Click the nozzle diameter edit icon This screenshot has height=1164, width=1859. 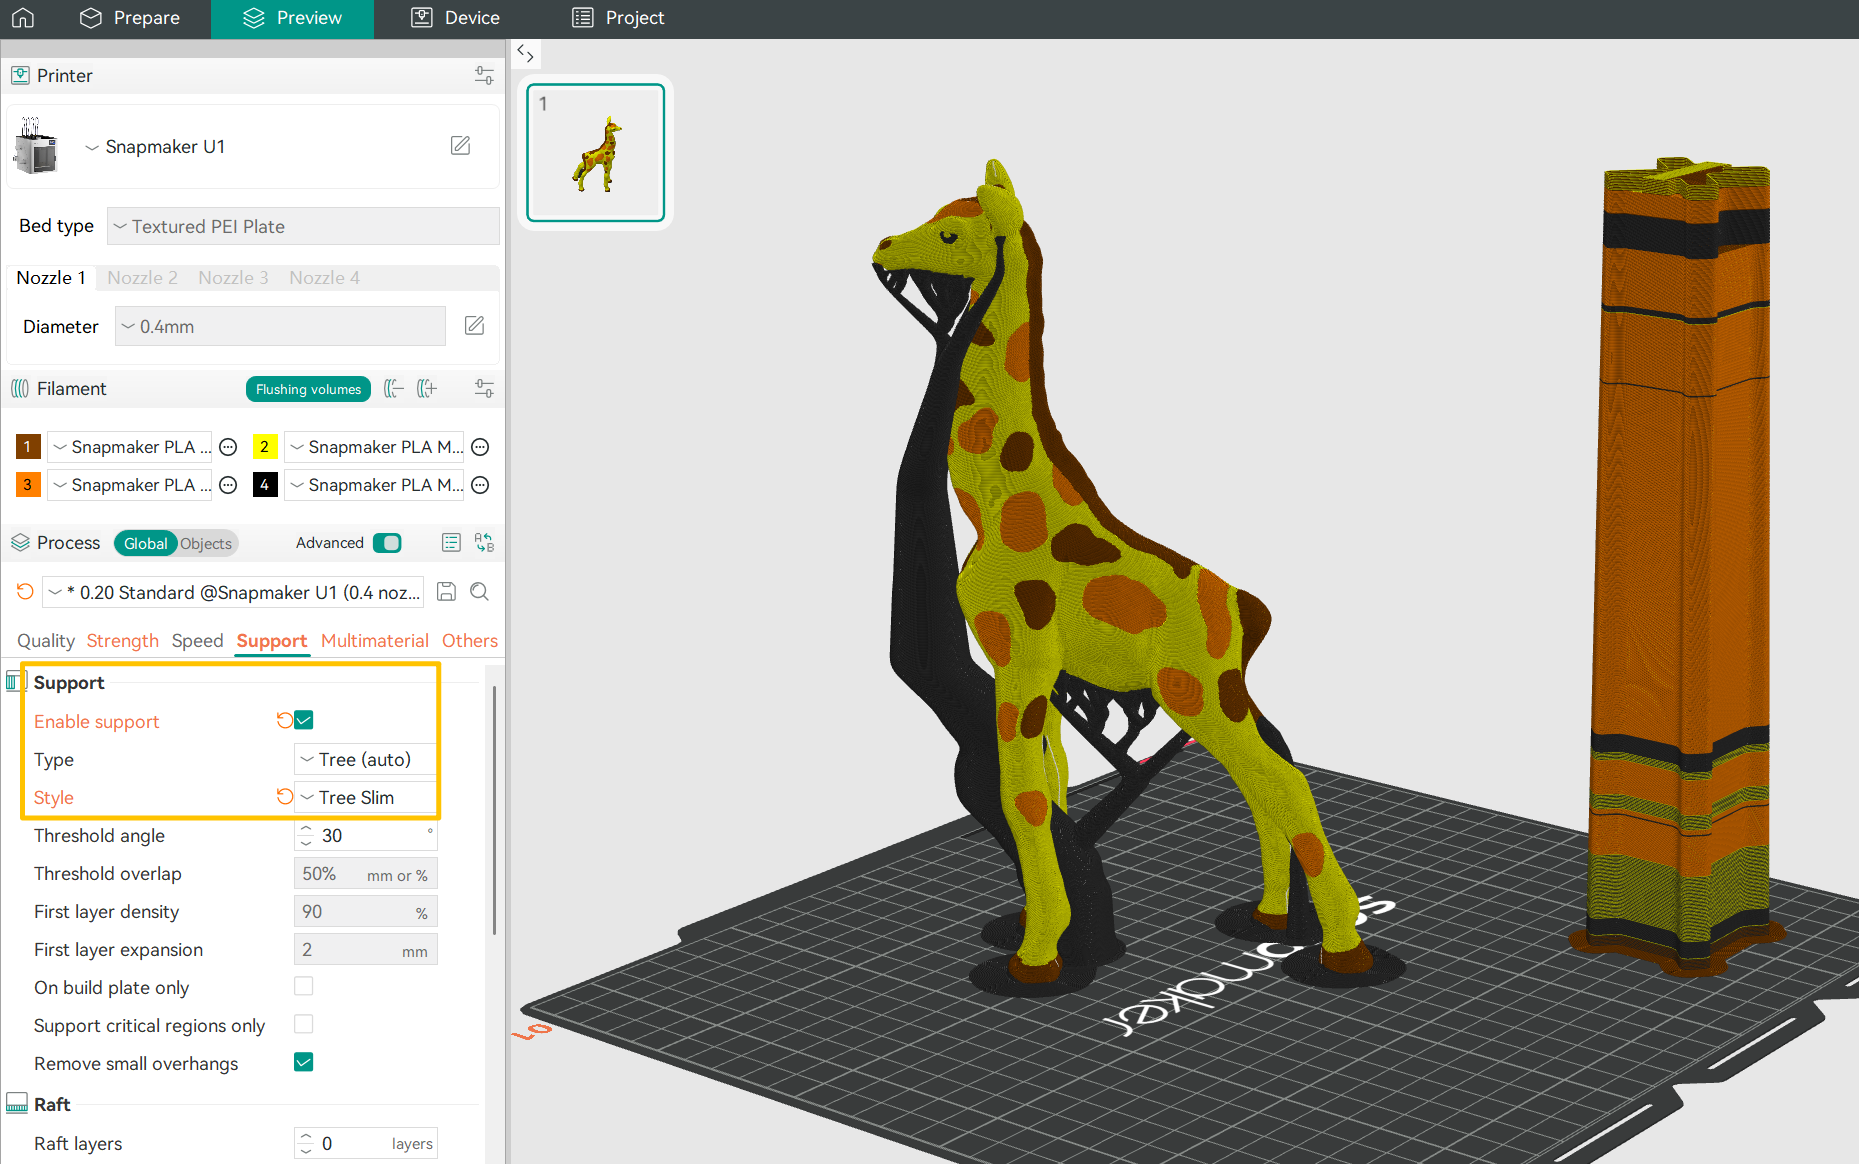coord(474,326)
